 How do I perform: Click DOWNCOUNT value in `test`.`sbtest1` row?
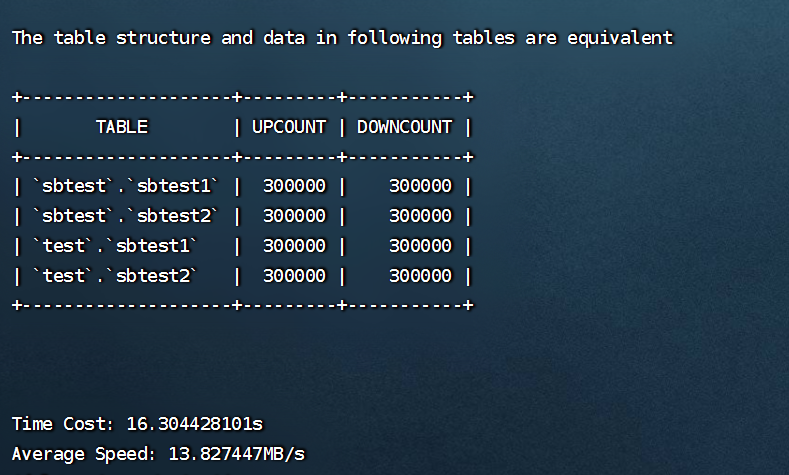(420, 246)
